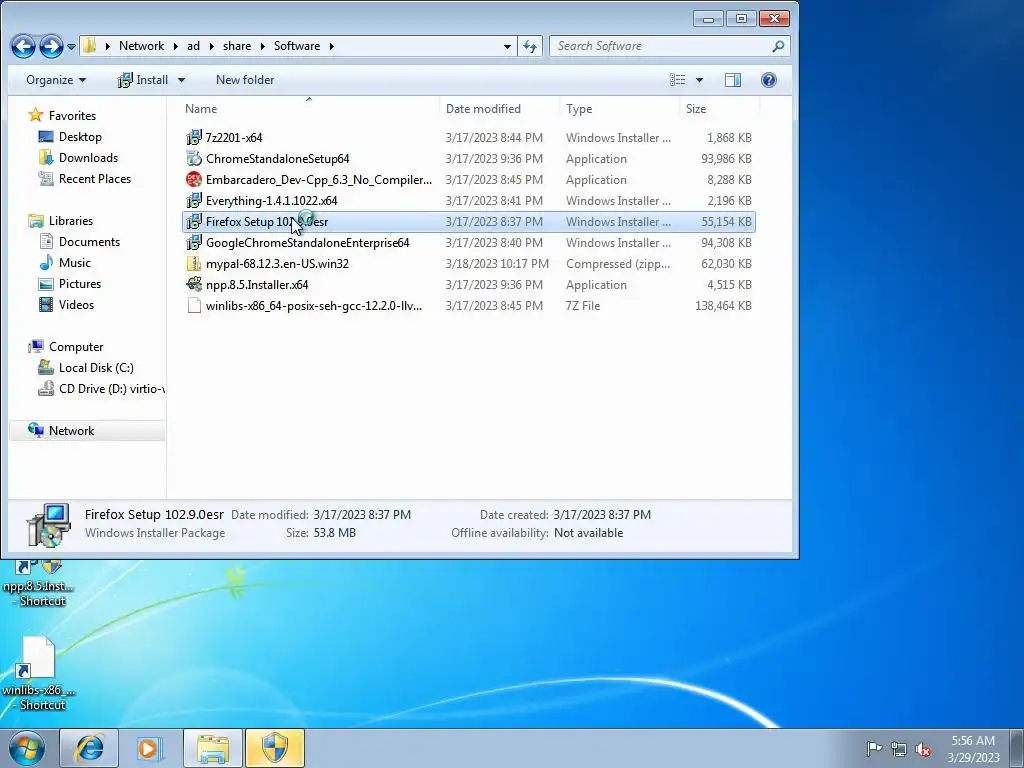This screenshot has width=1024, height=768.
Task: Click the 'ad' breadcrumb segment
Action: [193, 46]
